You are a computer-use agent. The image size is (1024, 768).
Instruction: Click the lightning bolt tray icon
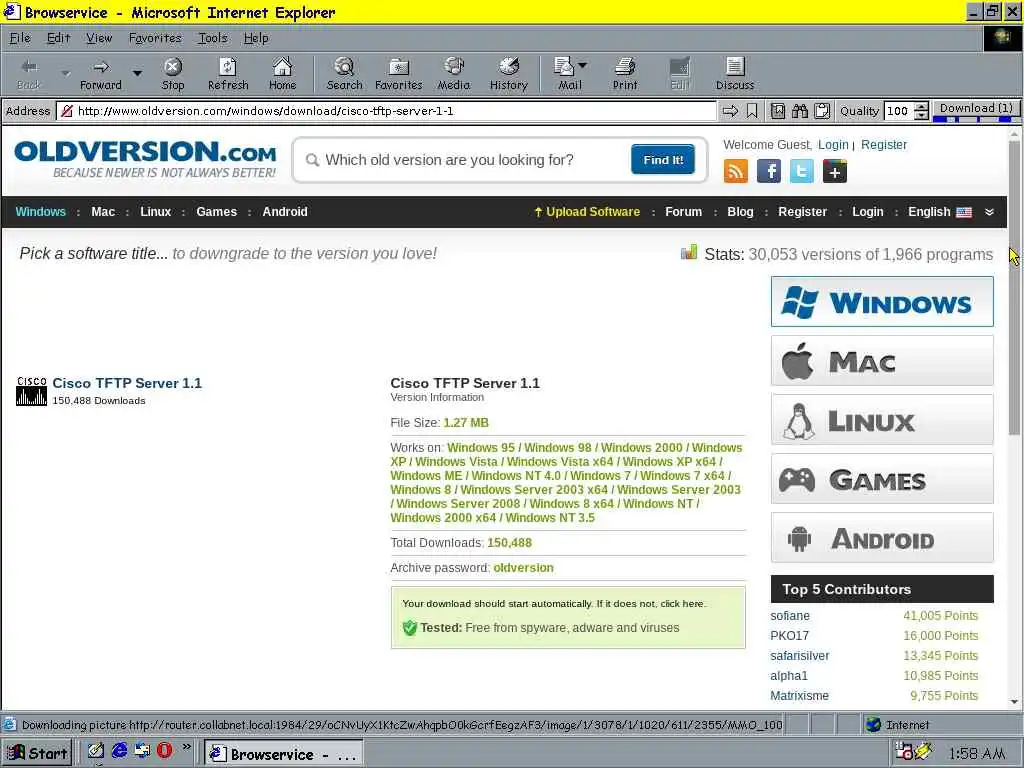[x=924, y=751]
